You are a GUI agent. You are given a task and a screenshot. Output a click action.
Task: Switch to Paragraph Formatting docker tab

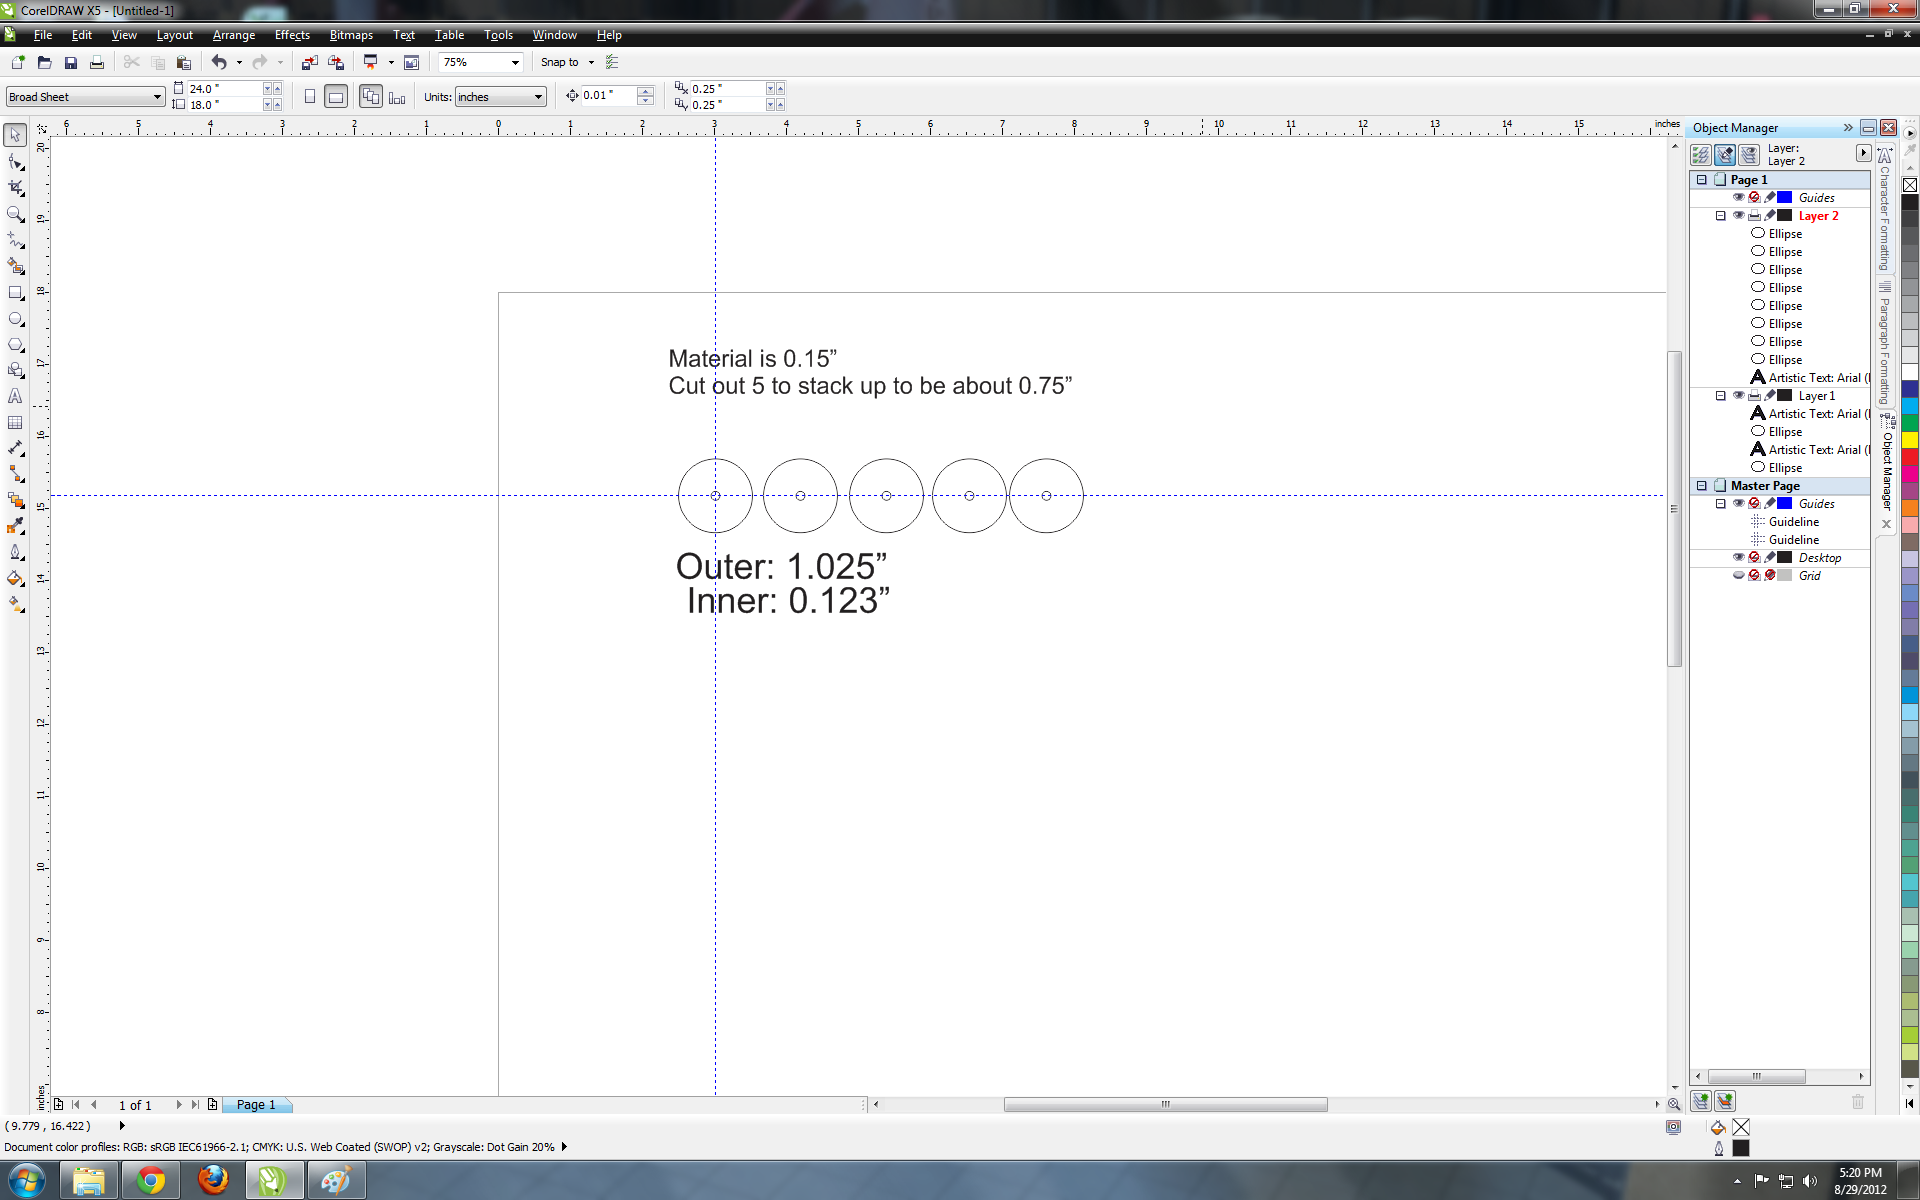[x=1884, y=343]
